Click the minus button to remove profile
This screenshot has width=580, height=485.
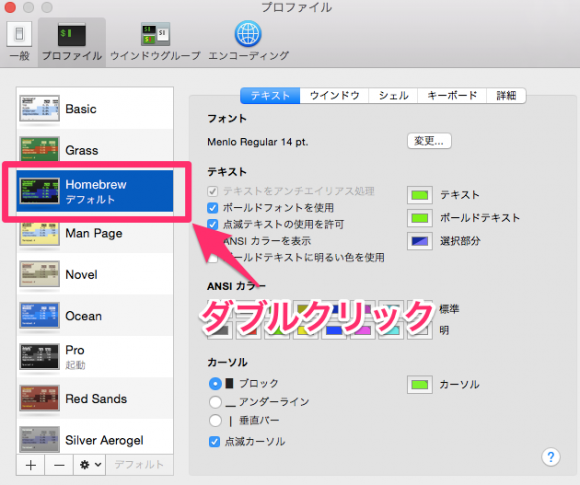(59, 465)
